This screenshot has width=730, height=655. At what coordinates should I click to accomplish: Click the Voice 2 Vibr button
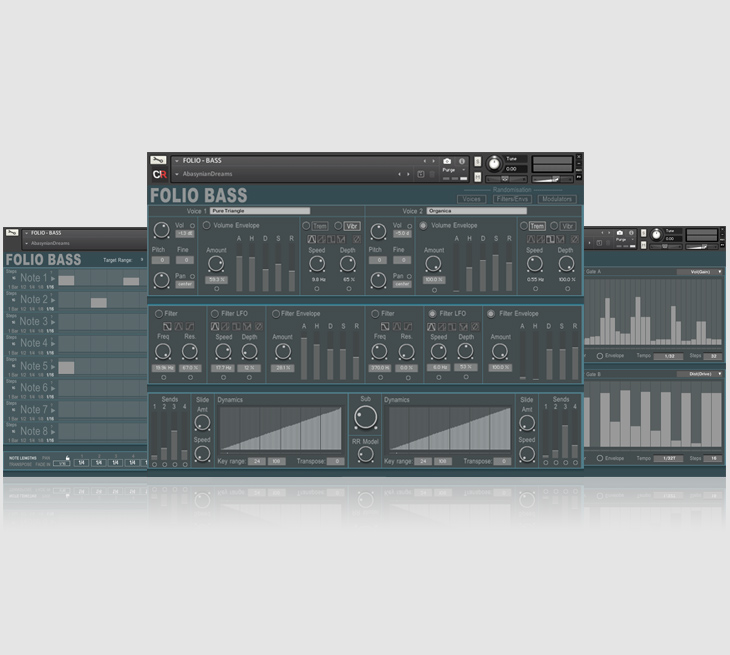tap(568, 226)
